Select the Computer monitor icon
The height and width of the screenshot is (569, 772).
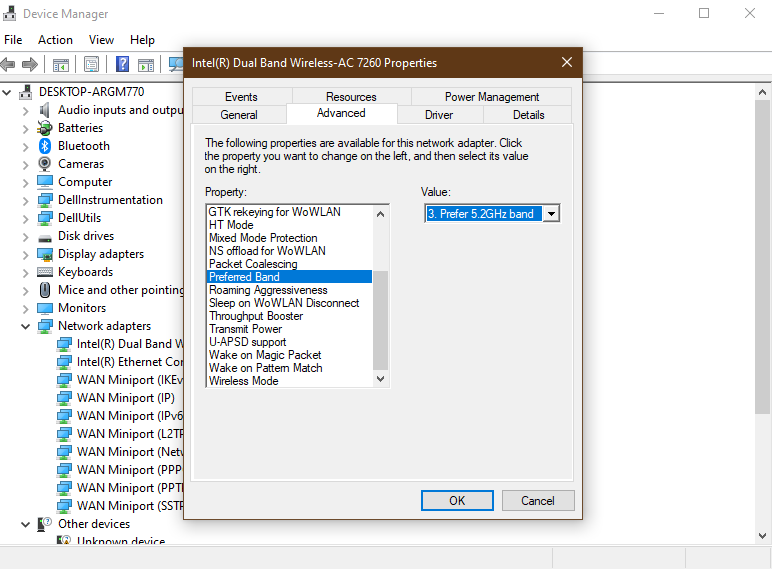(45, 182)
